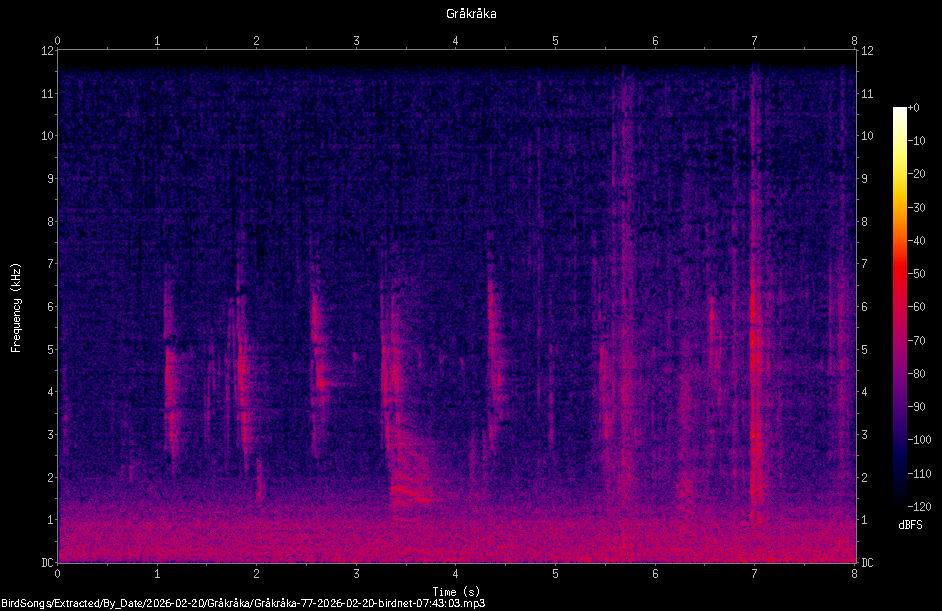Click the Gråkråka title text

[x=471, y=14]
